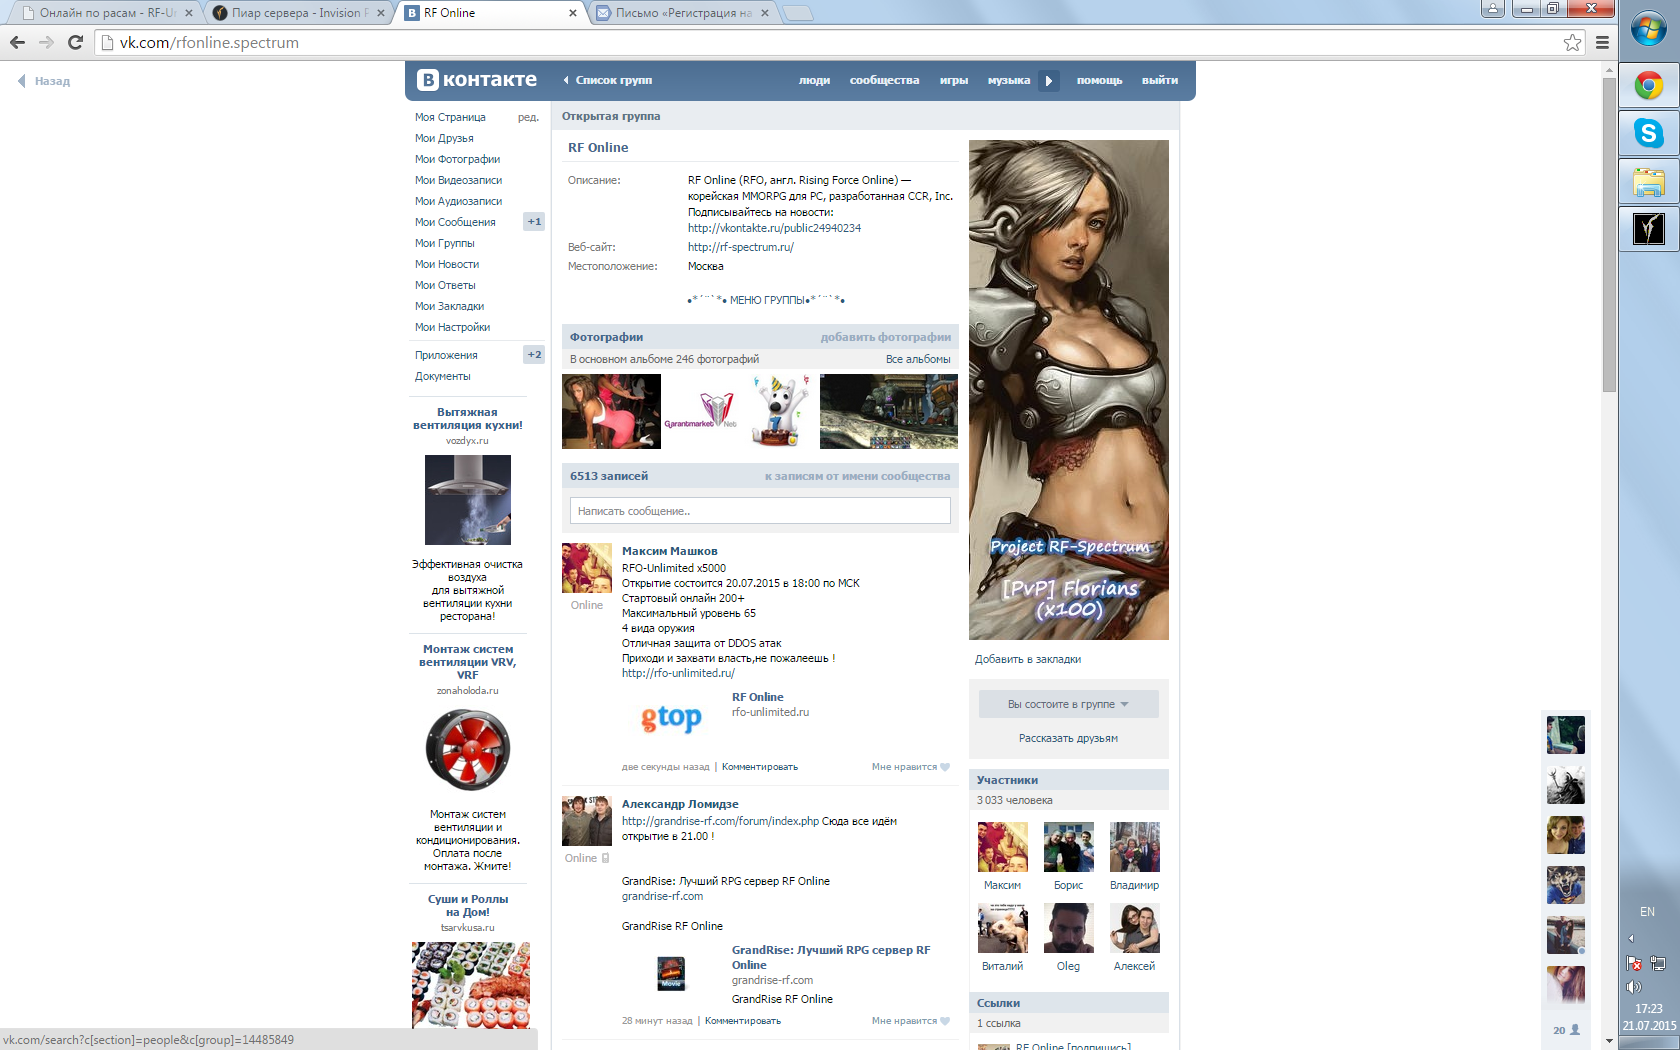Screen dimensions: 1680x1050
Task: Open the dark game icon on taskbar
Action: [x=1649, y=229]
